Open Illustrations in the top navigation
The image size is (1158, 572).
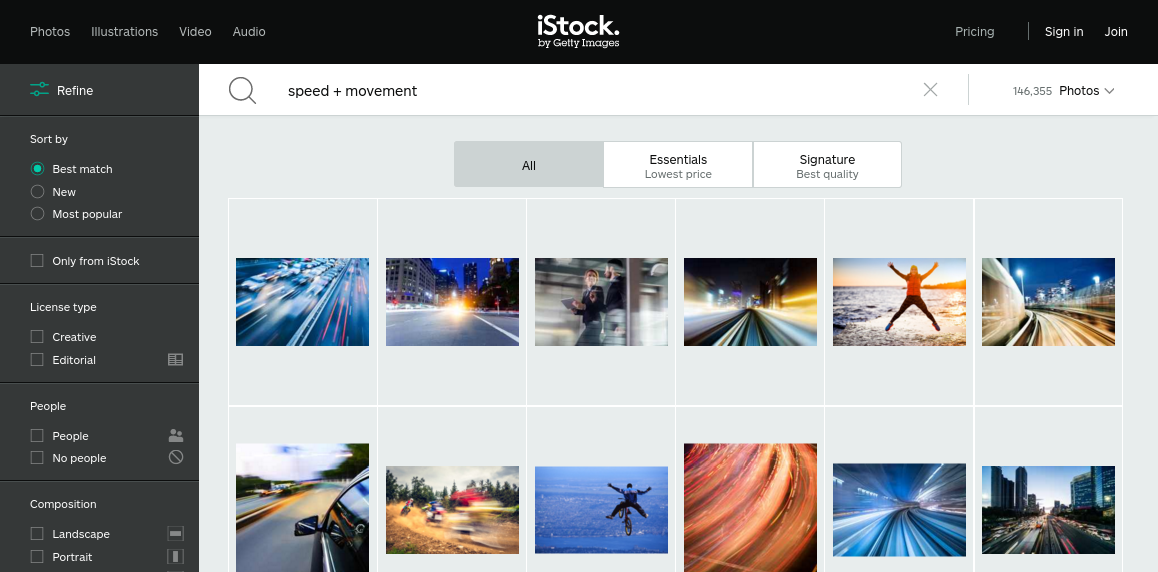point(125,32)
